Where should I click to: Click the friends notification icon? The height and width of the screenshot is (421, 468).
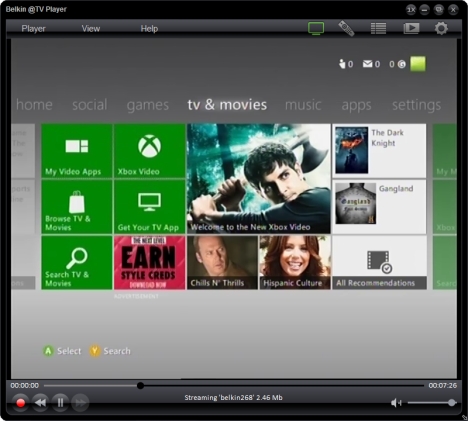pos(342,64)
